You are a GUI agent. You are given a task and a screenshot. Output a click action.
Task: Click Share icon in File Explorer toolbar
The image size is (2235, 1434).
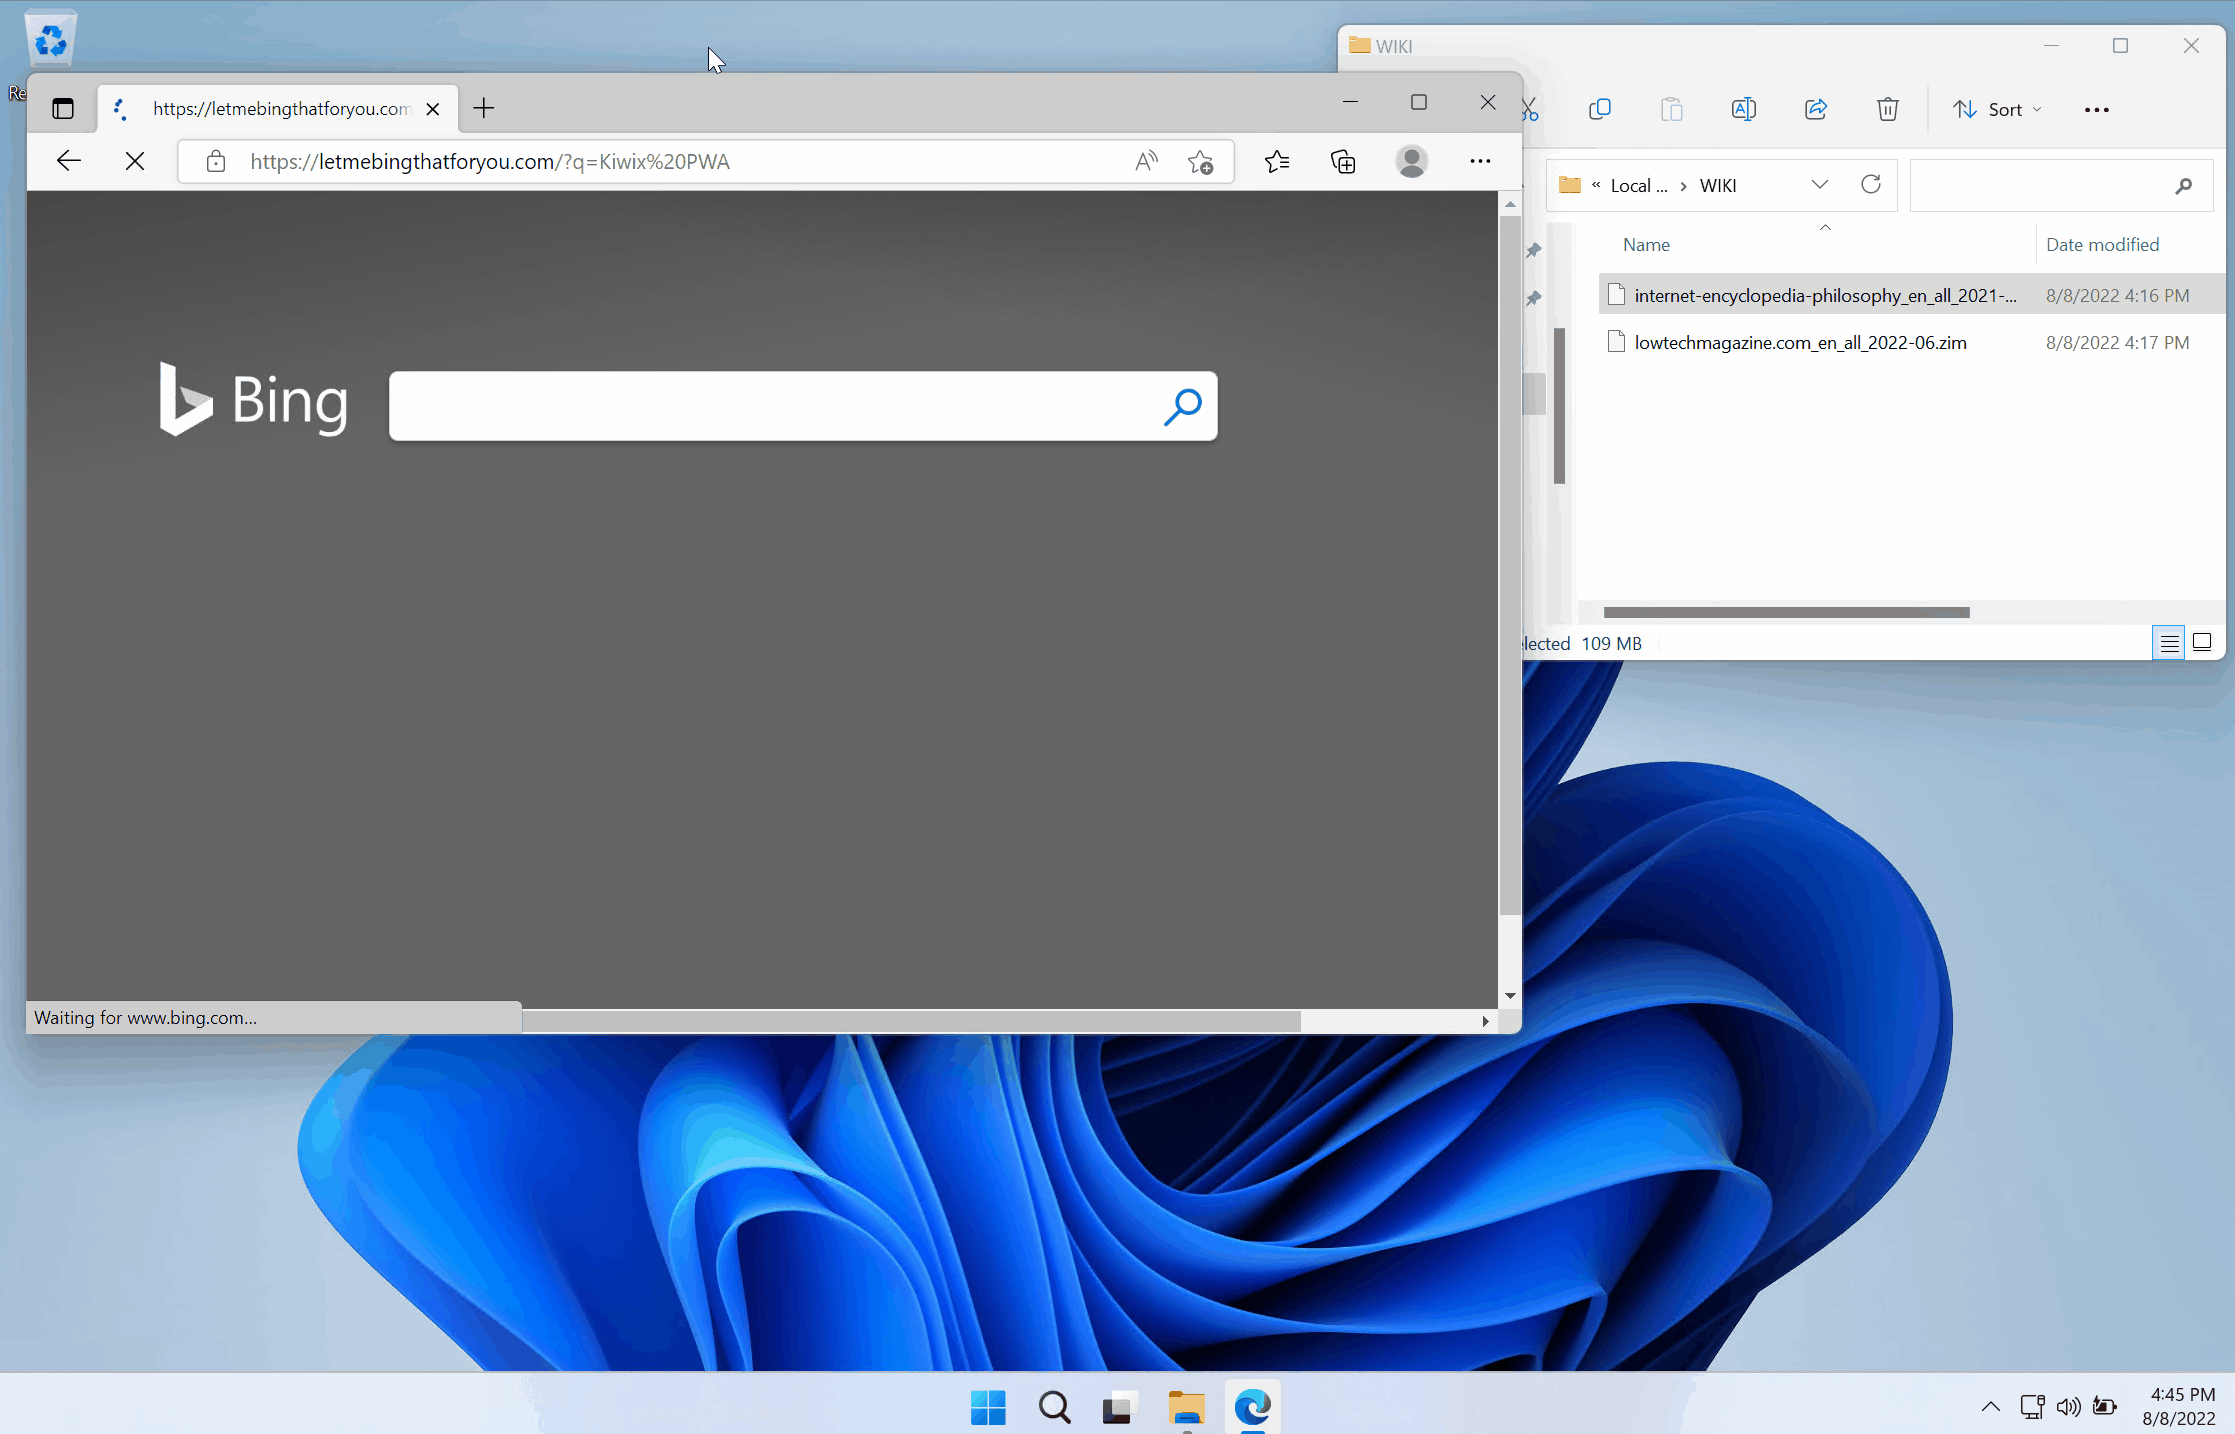pos(1816,109)
